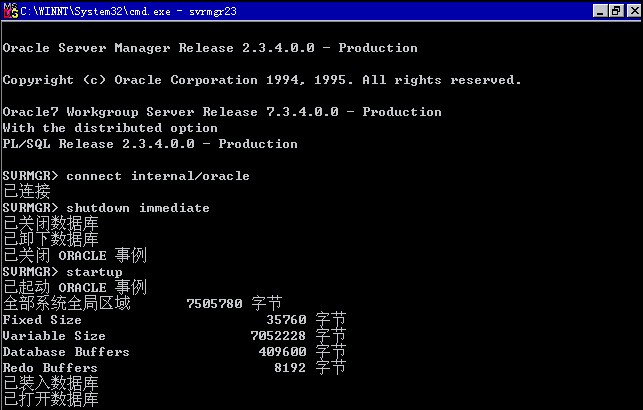Click the window title text 'cmd.exe - svrmgr23'
The height and width of the screenshot is (410, 643).
183,11
